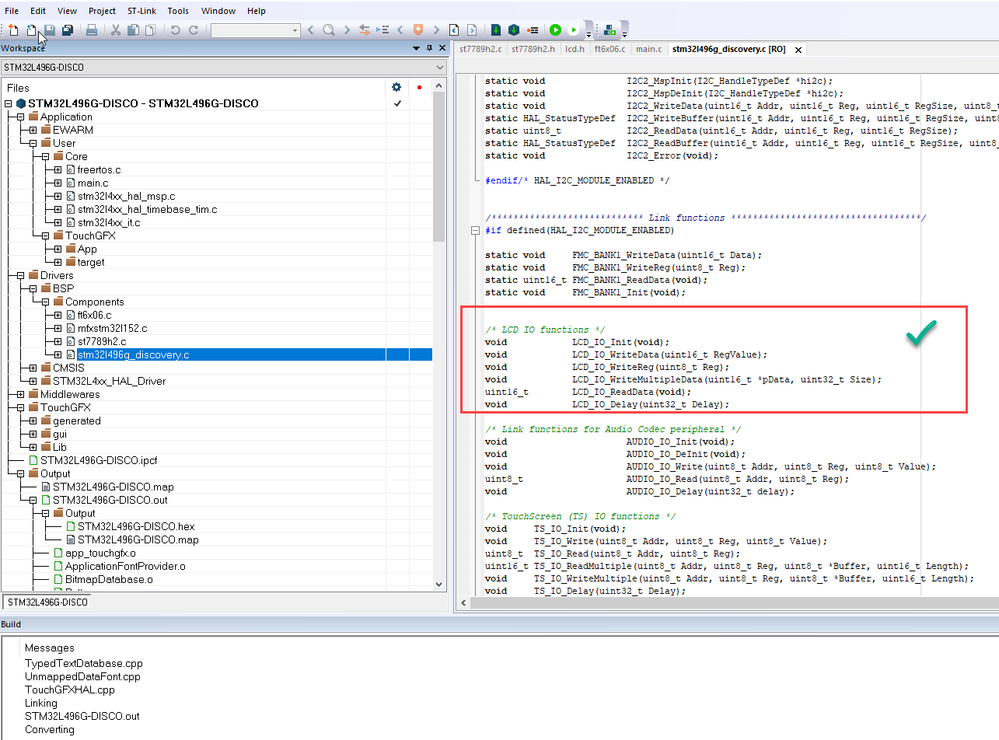Toggle bookmark icon in toolbar
999x740 pixels.
[x=418, y=30]
